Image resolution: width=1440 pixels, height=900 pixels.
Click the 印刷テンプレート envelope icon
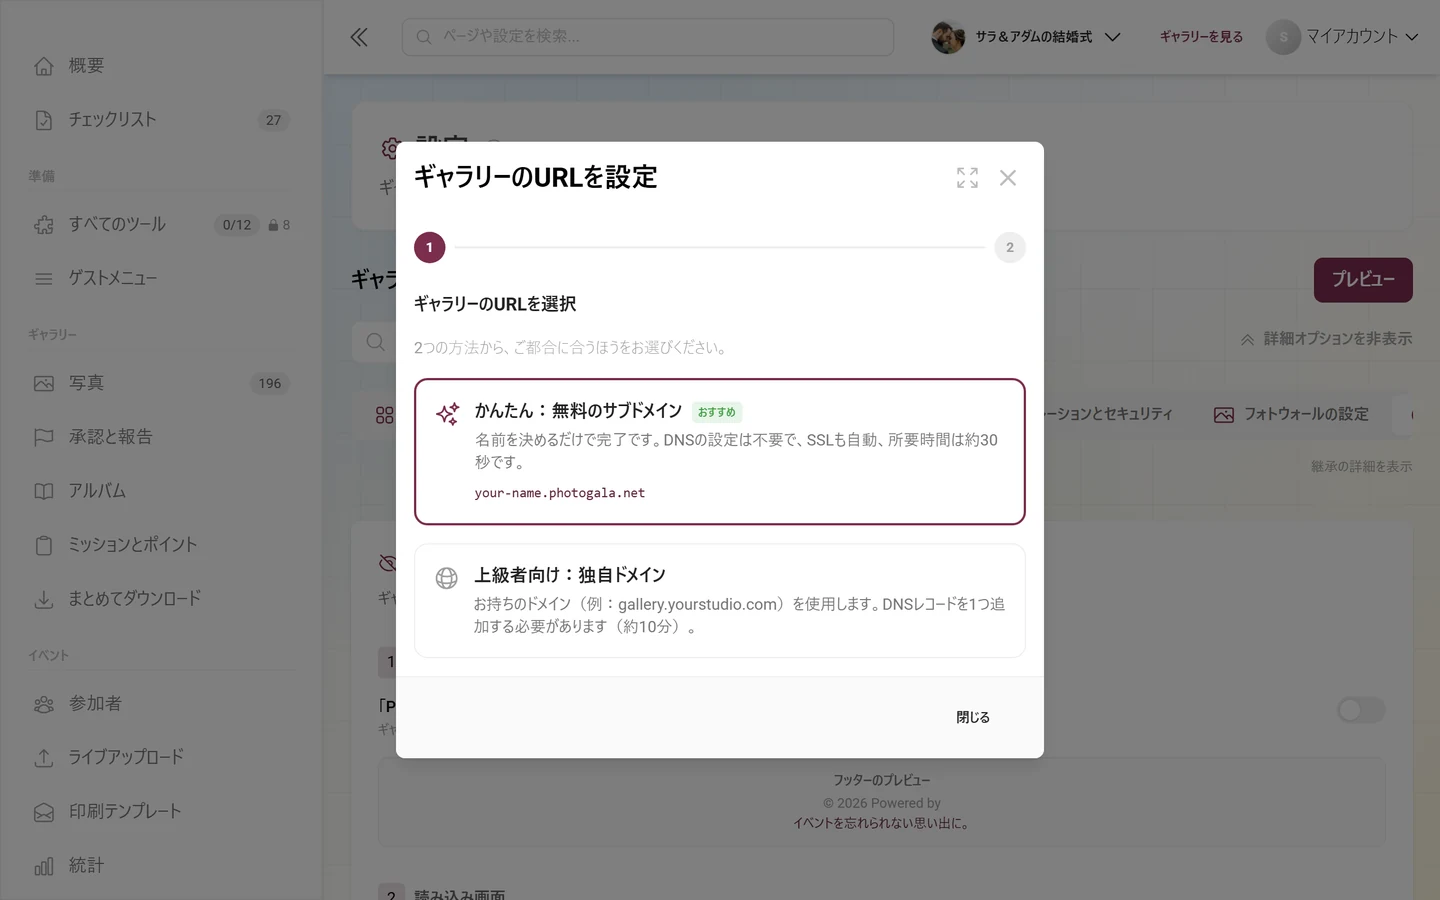(x=44, y=812)
